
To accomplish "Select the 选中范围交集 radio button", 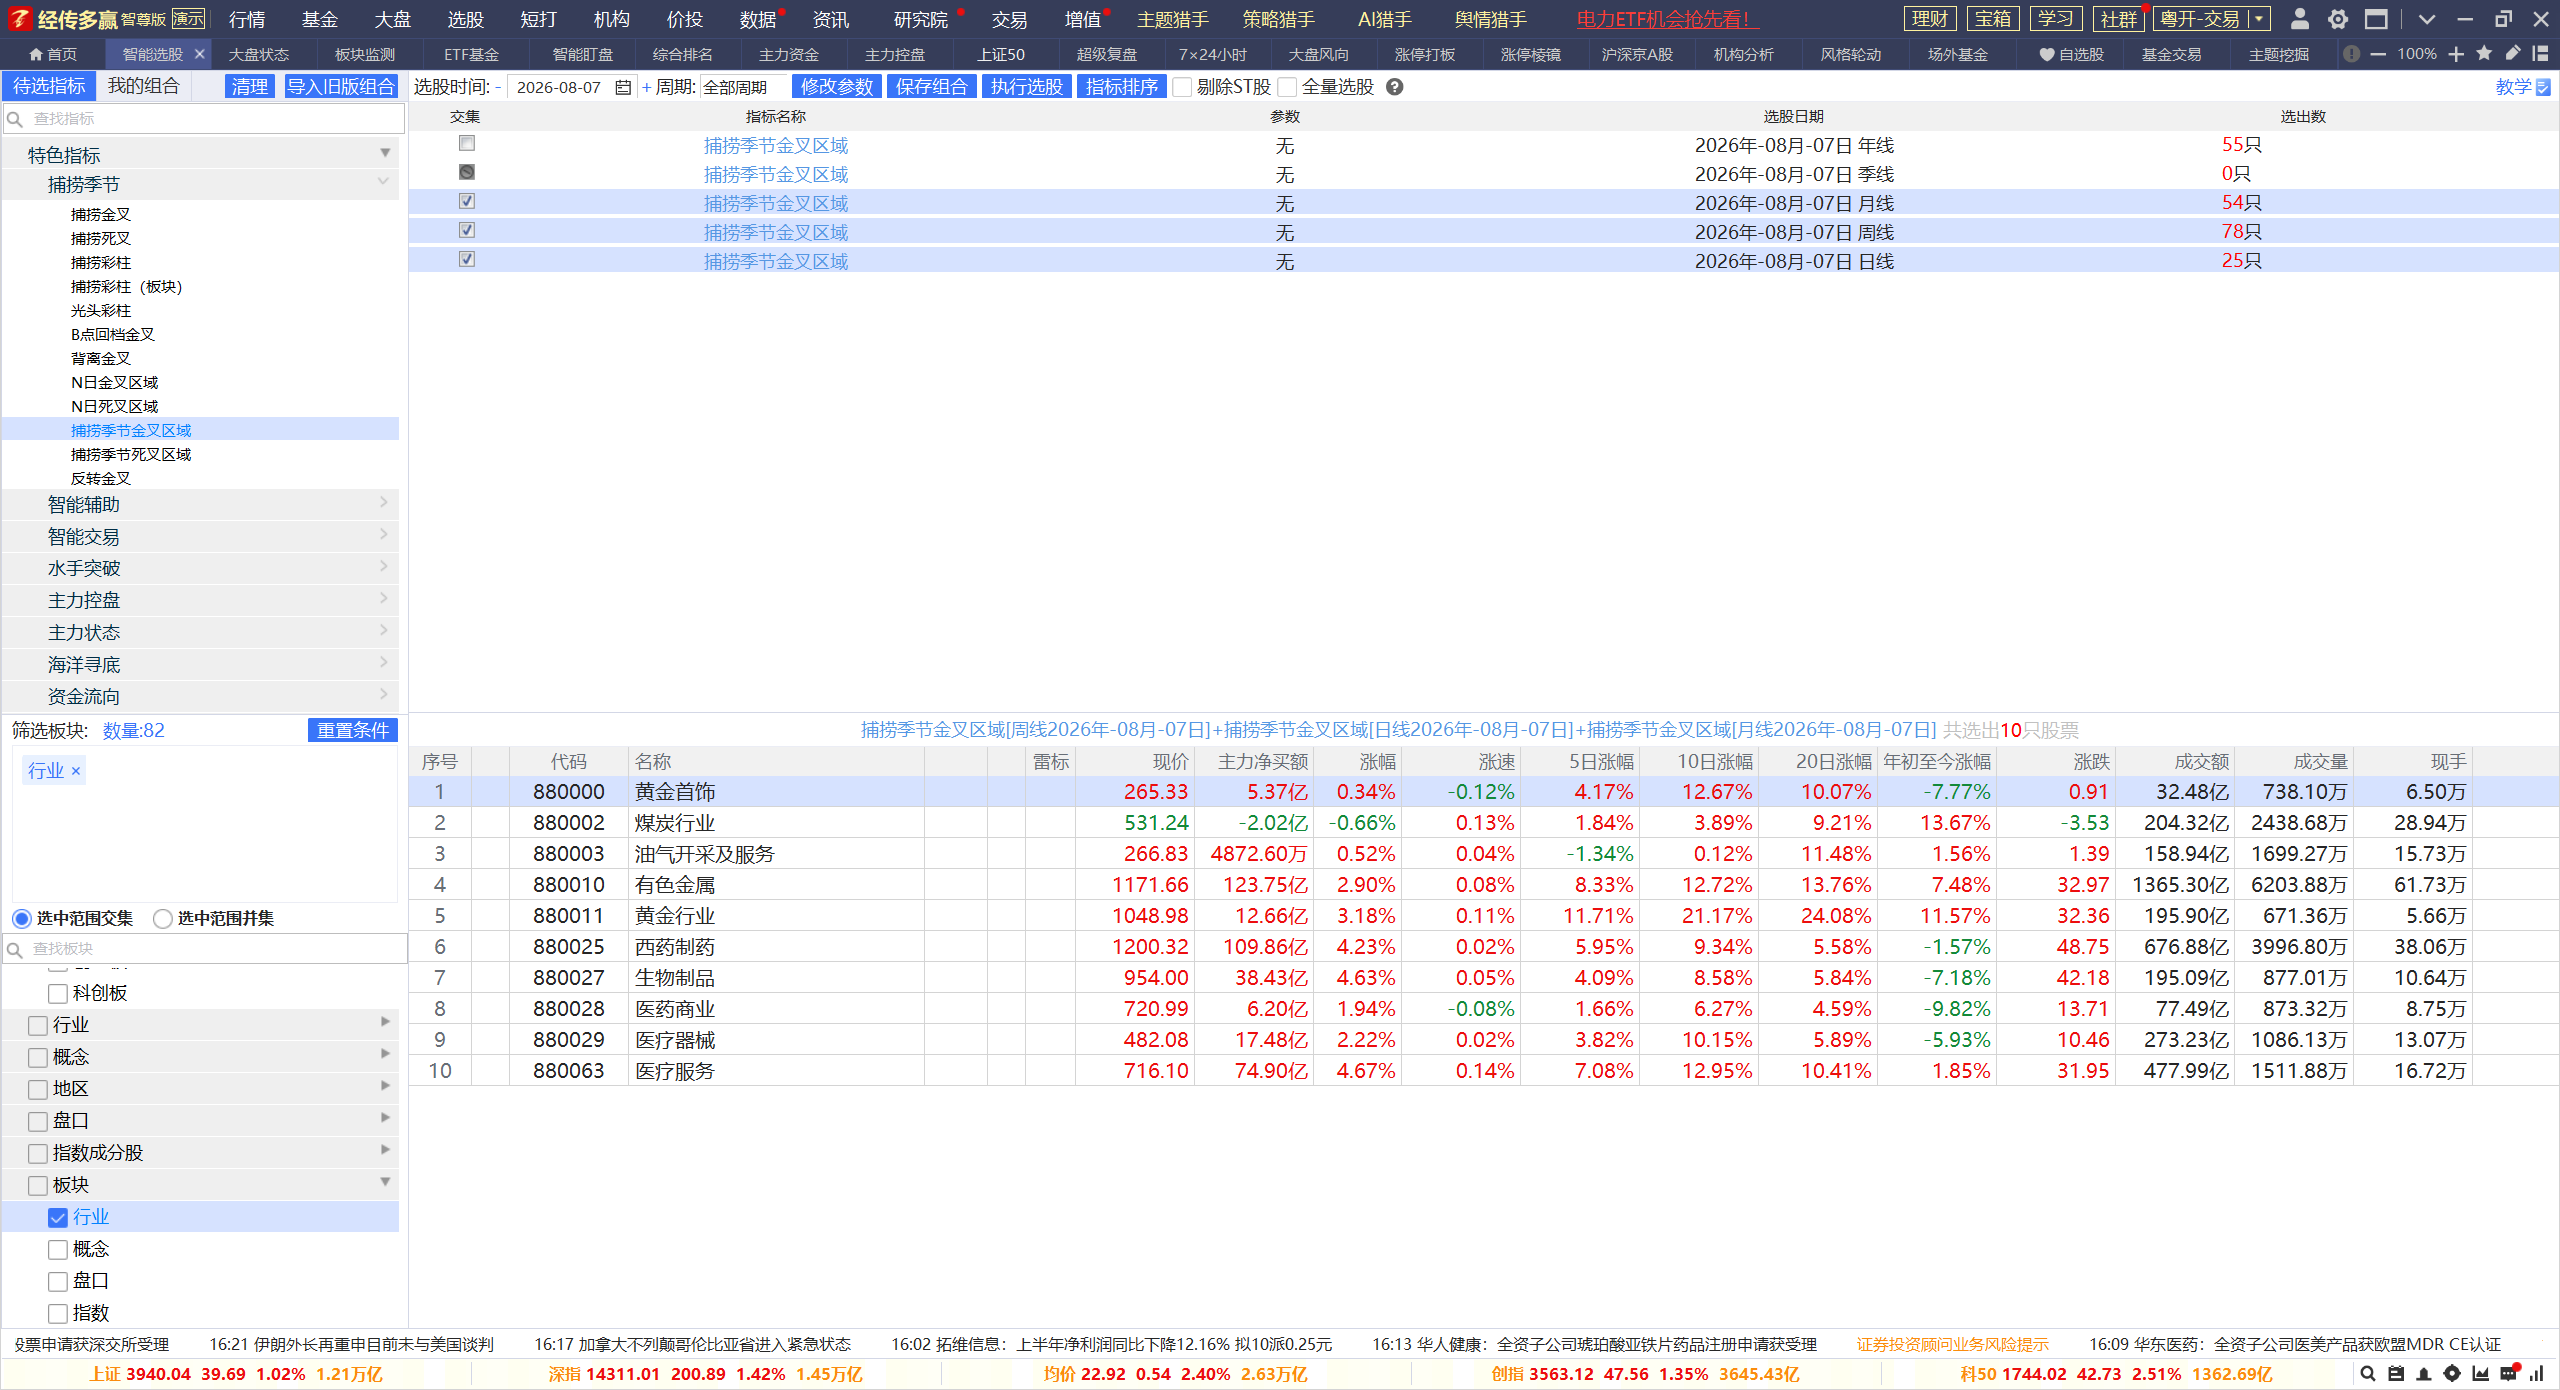I will coord(22,919).
